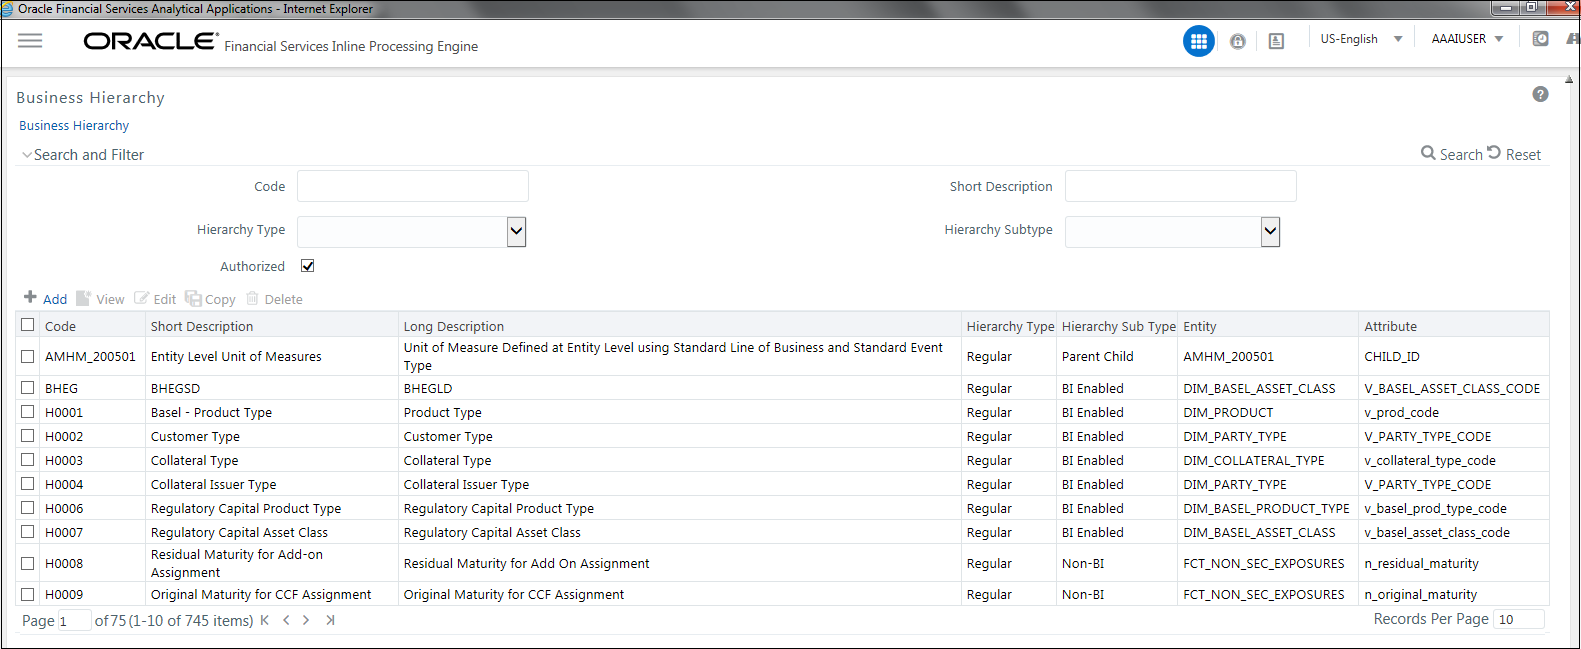Image resolution: width=1581 pixels, height=649 pixels.
Task: Add a new business hierarchy
Action: 45,298
